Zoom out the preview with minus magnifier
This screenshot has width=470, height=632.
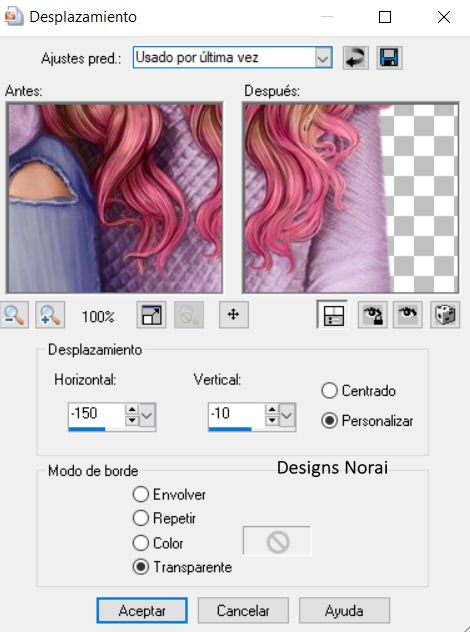click(14, 315)
